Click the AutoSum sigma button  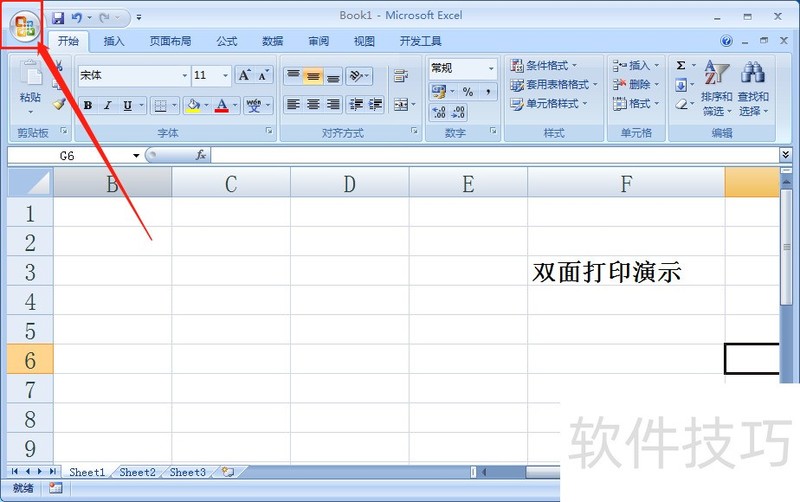click(681, 65)
